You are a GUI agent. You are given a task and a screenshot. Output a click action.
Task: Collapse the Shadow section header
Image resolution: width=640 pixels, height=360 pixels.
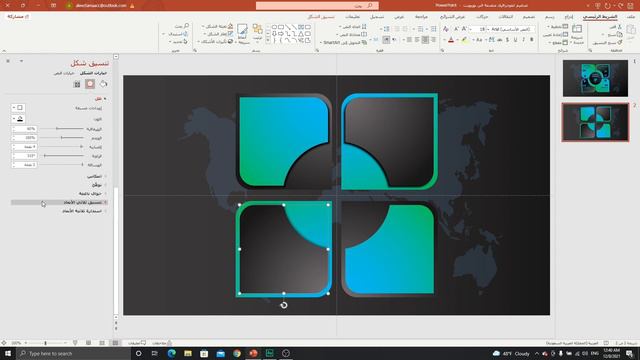pos(100,99)
